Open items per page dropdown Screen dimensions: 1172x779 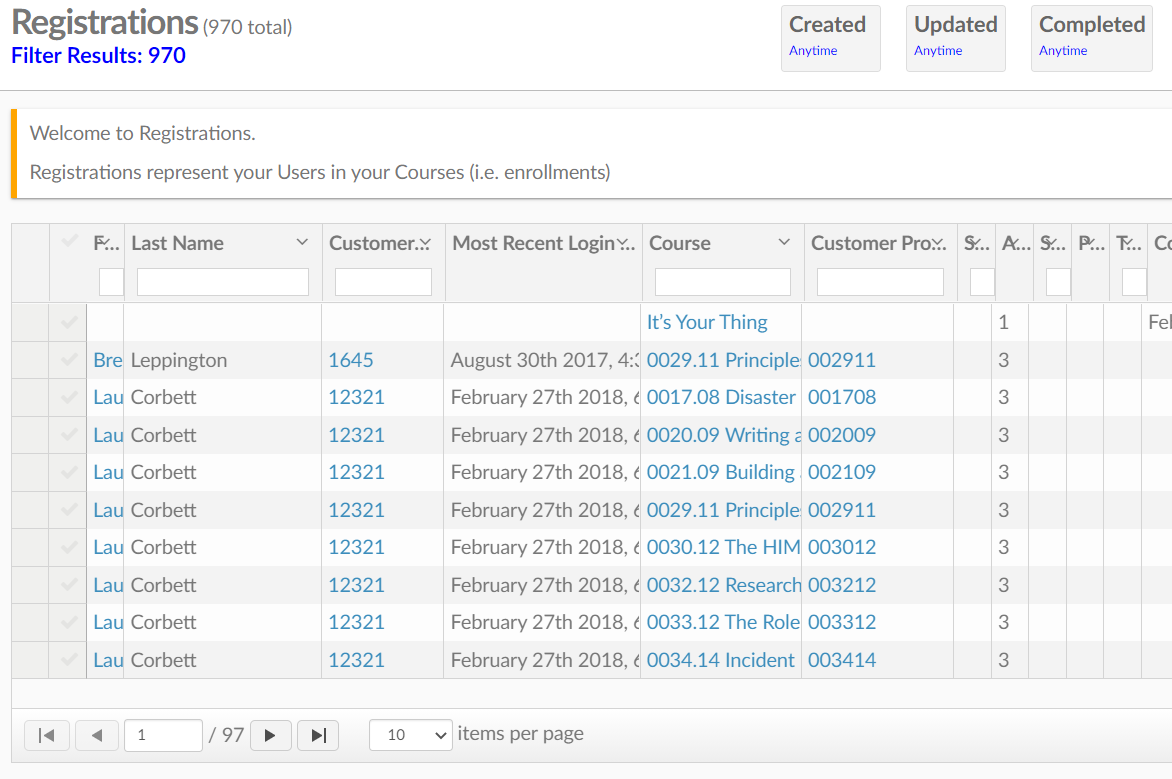point(410,736)
